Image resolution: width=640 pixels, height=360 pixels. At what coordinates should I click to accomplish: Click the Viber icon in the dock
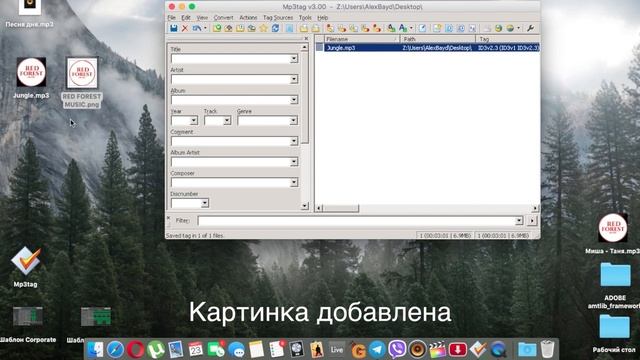click(397, 350)
